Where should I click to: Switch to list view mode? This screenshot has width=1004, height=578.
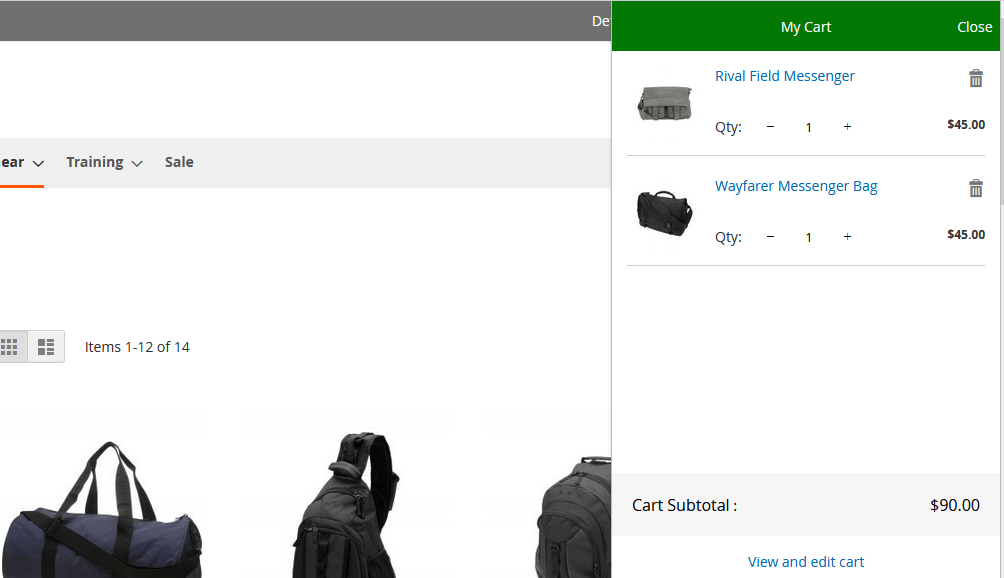46,347
